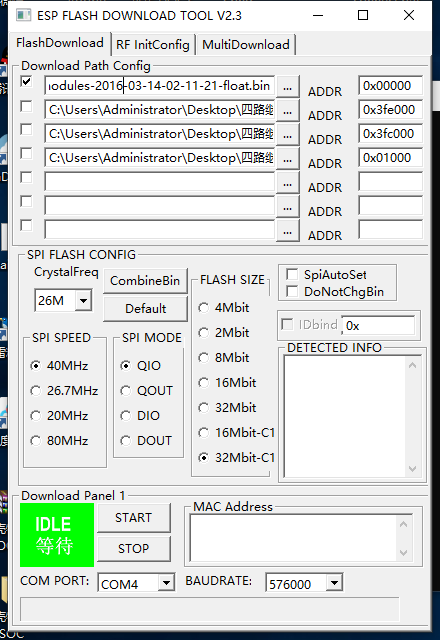Screen dimensions: 440x640
Task: Select DOUT SPI mode
Action: (126, 441)
